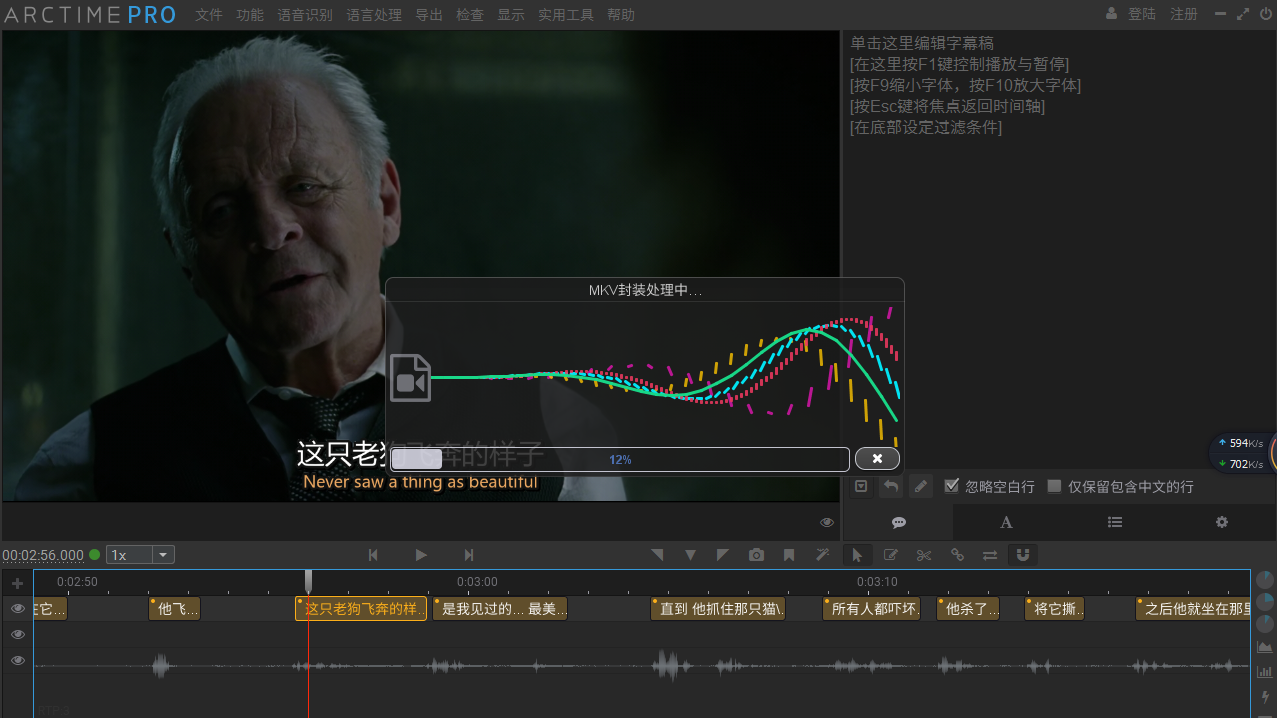Click the down triangle marker icon
1277x718 pixels.
[690, 554]
